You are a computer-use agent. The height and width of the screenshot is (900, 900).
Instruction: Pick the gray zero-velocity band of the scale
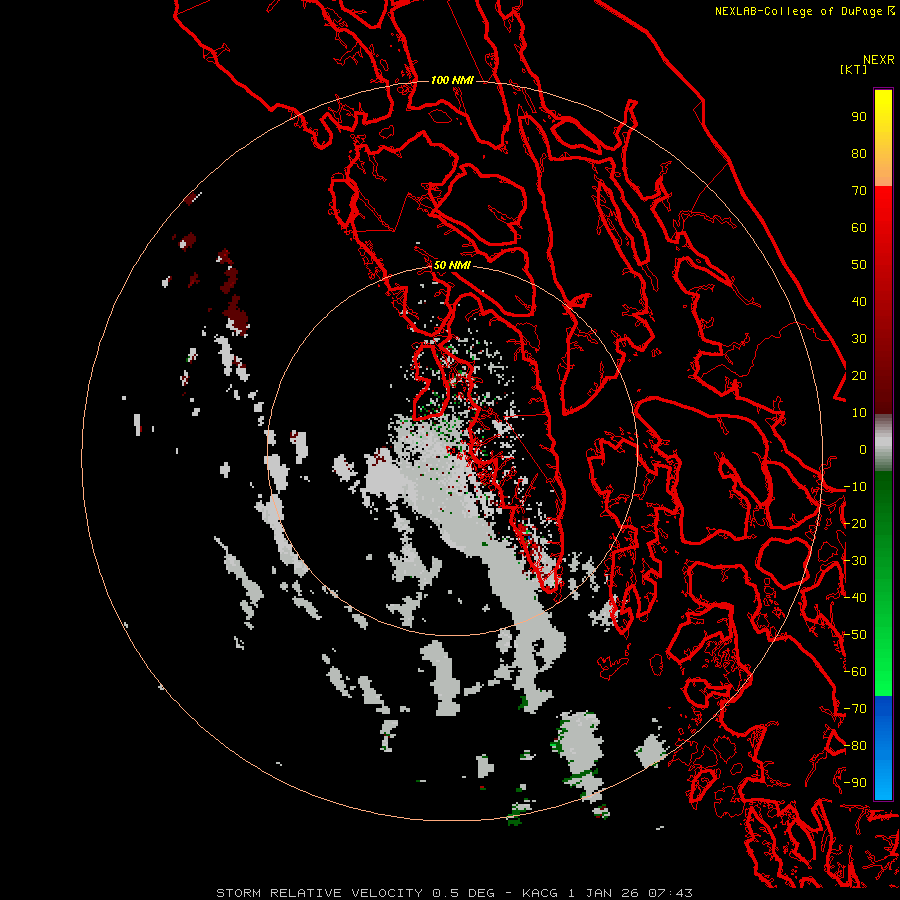pos(883,443)
